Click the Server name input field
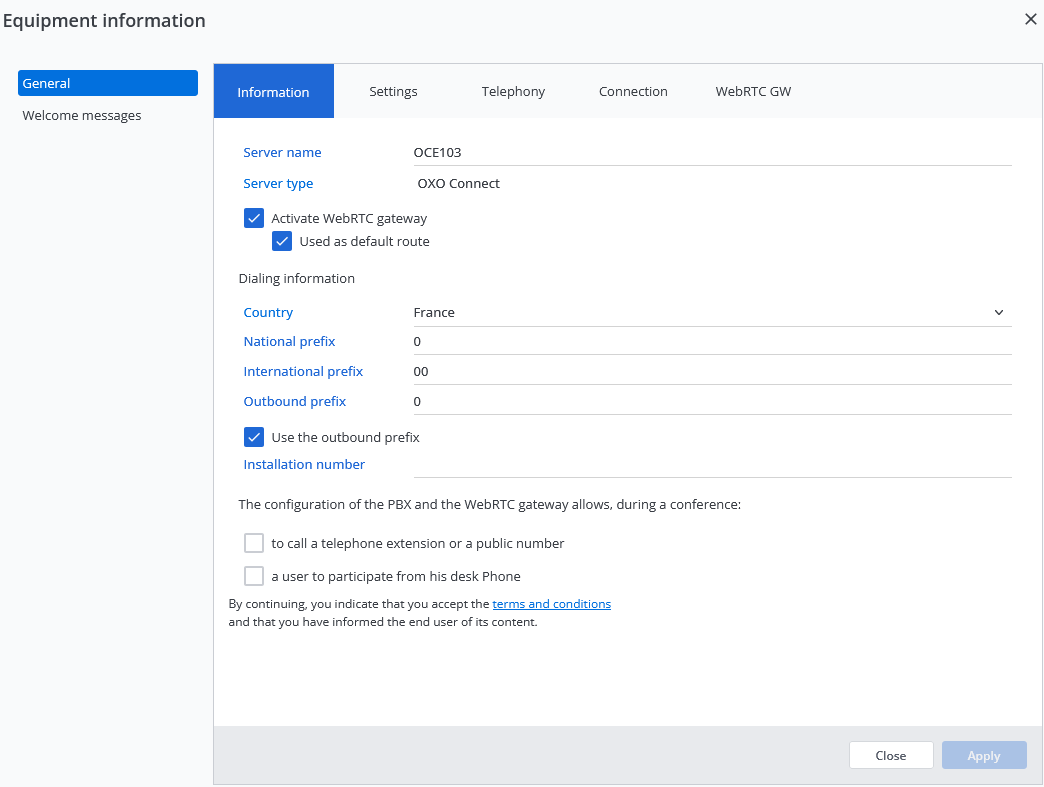 point(710,153)
